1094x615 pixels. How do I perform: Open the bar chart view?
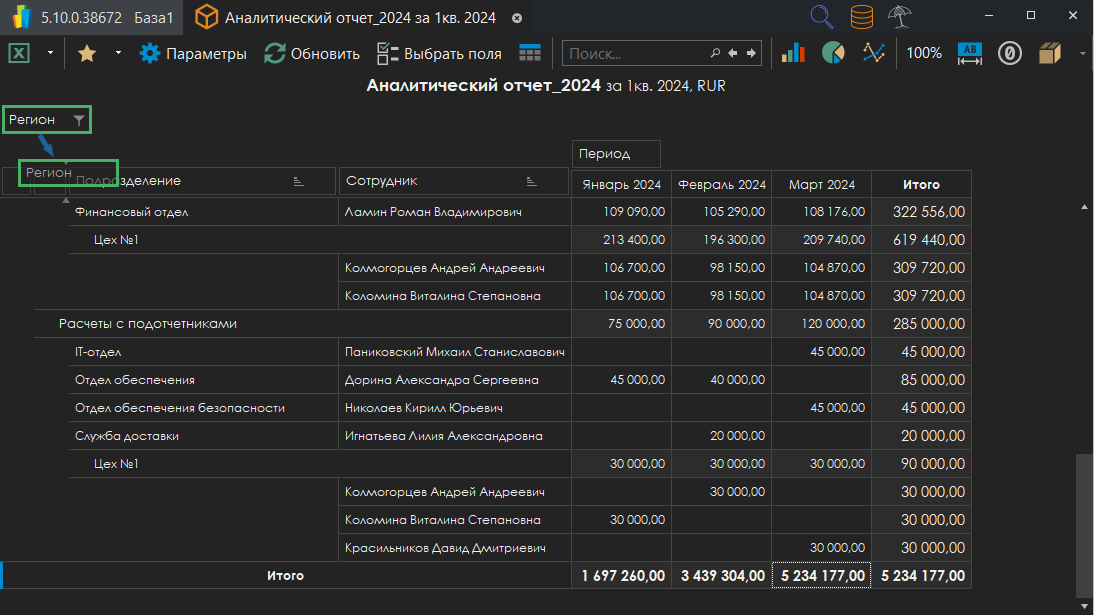(x=793, y=54)
